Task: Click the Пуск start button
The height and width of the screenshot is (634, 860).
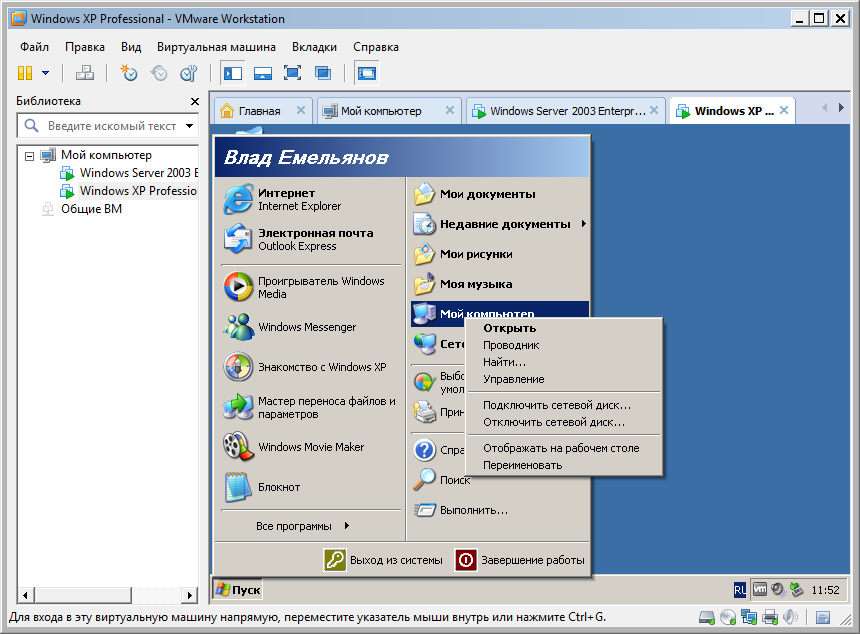Action: tap(238, 590)
